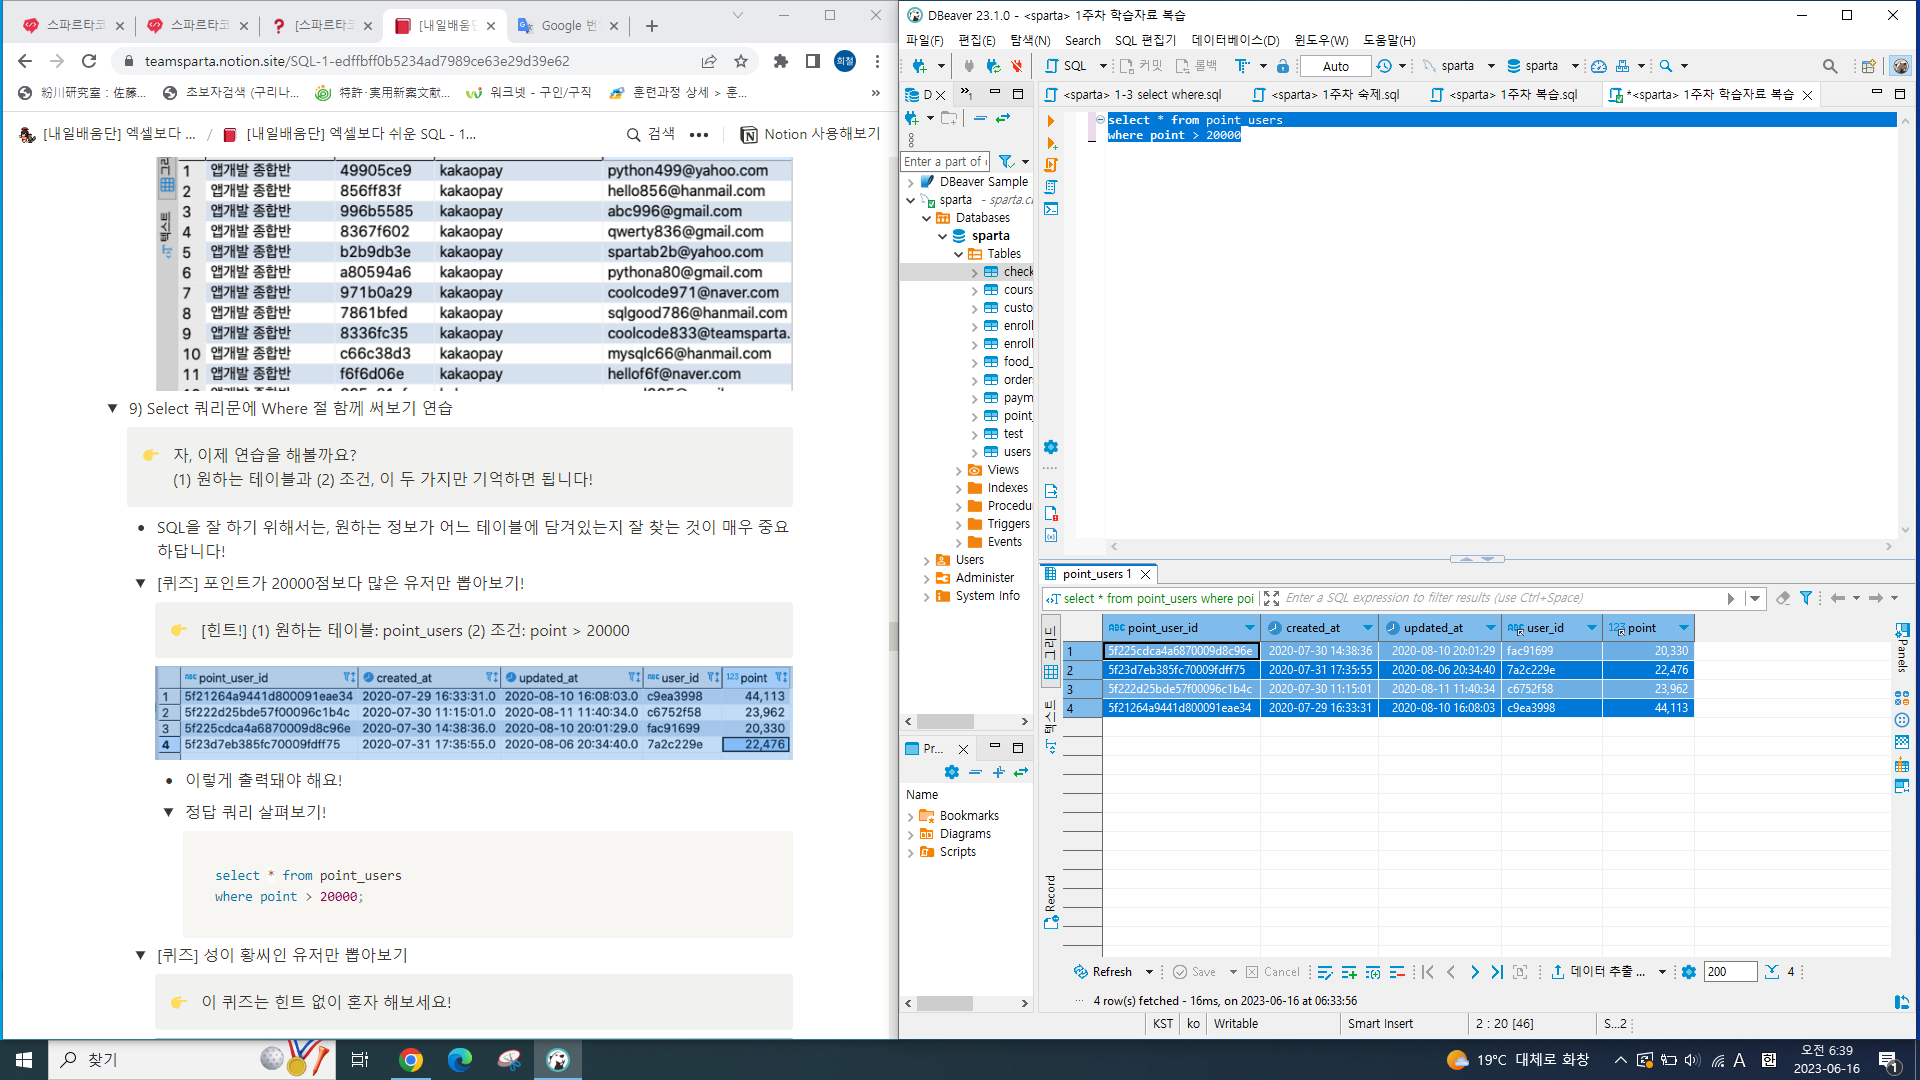Click Edge icon in Windows taskbar

(460, 1060)
